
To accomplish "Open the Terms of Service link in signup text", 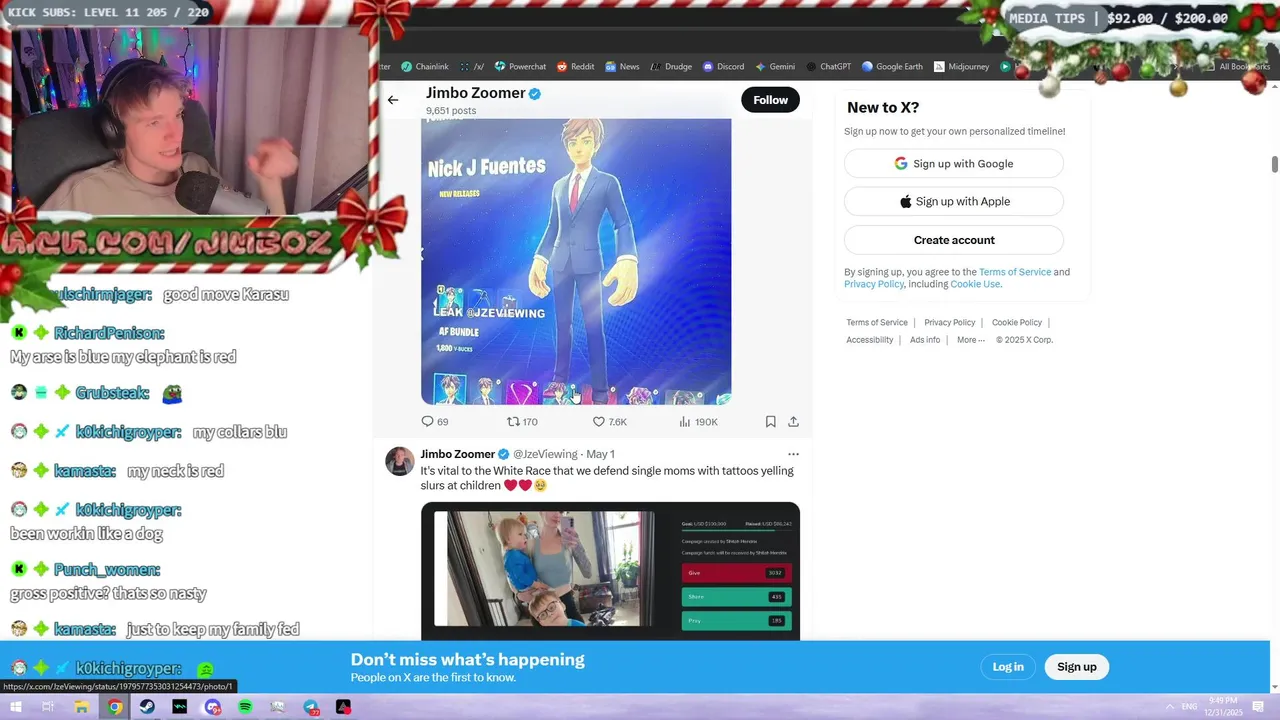I will coord(1015,272).
